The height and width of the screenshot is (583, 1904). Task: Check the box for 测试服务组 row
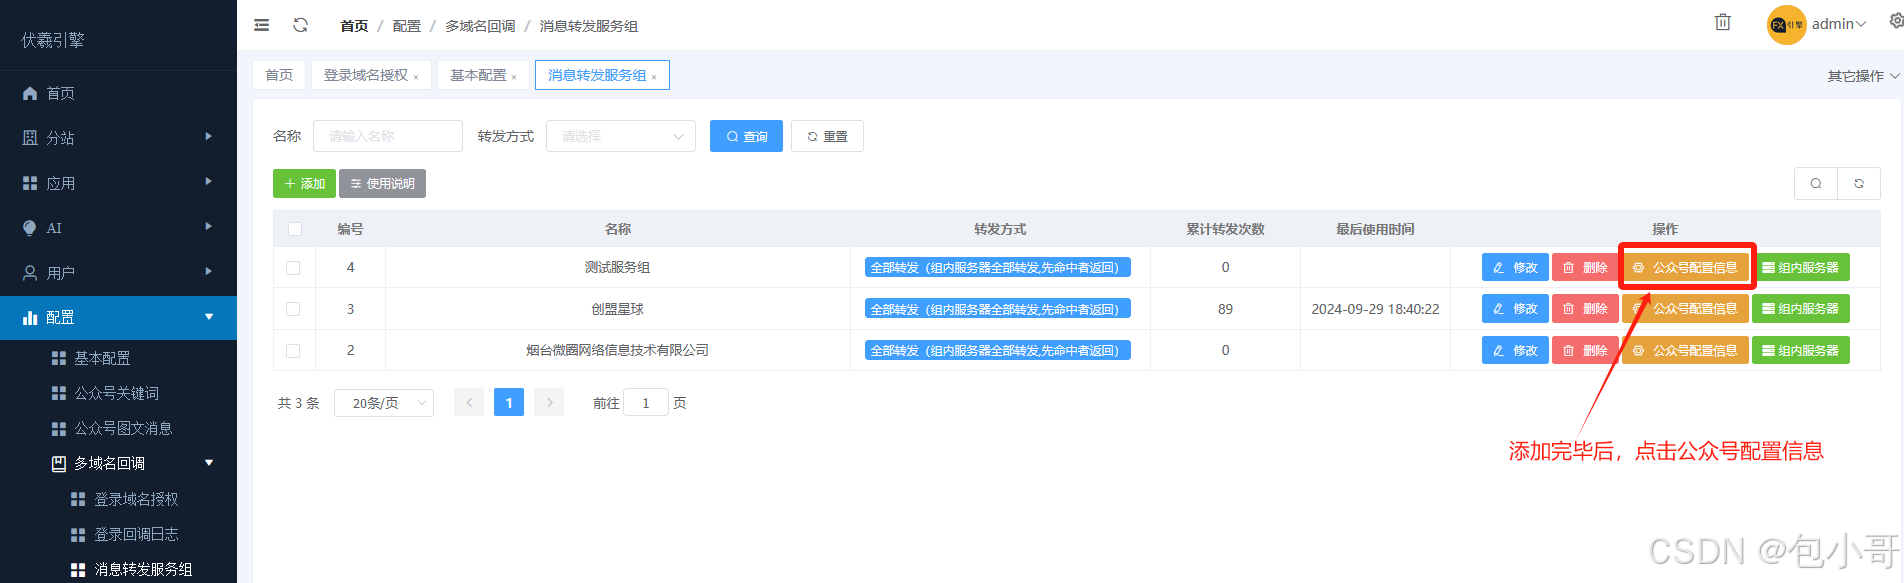tap(293, 268)
